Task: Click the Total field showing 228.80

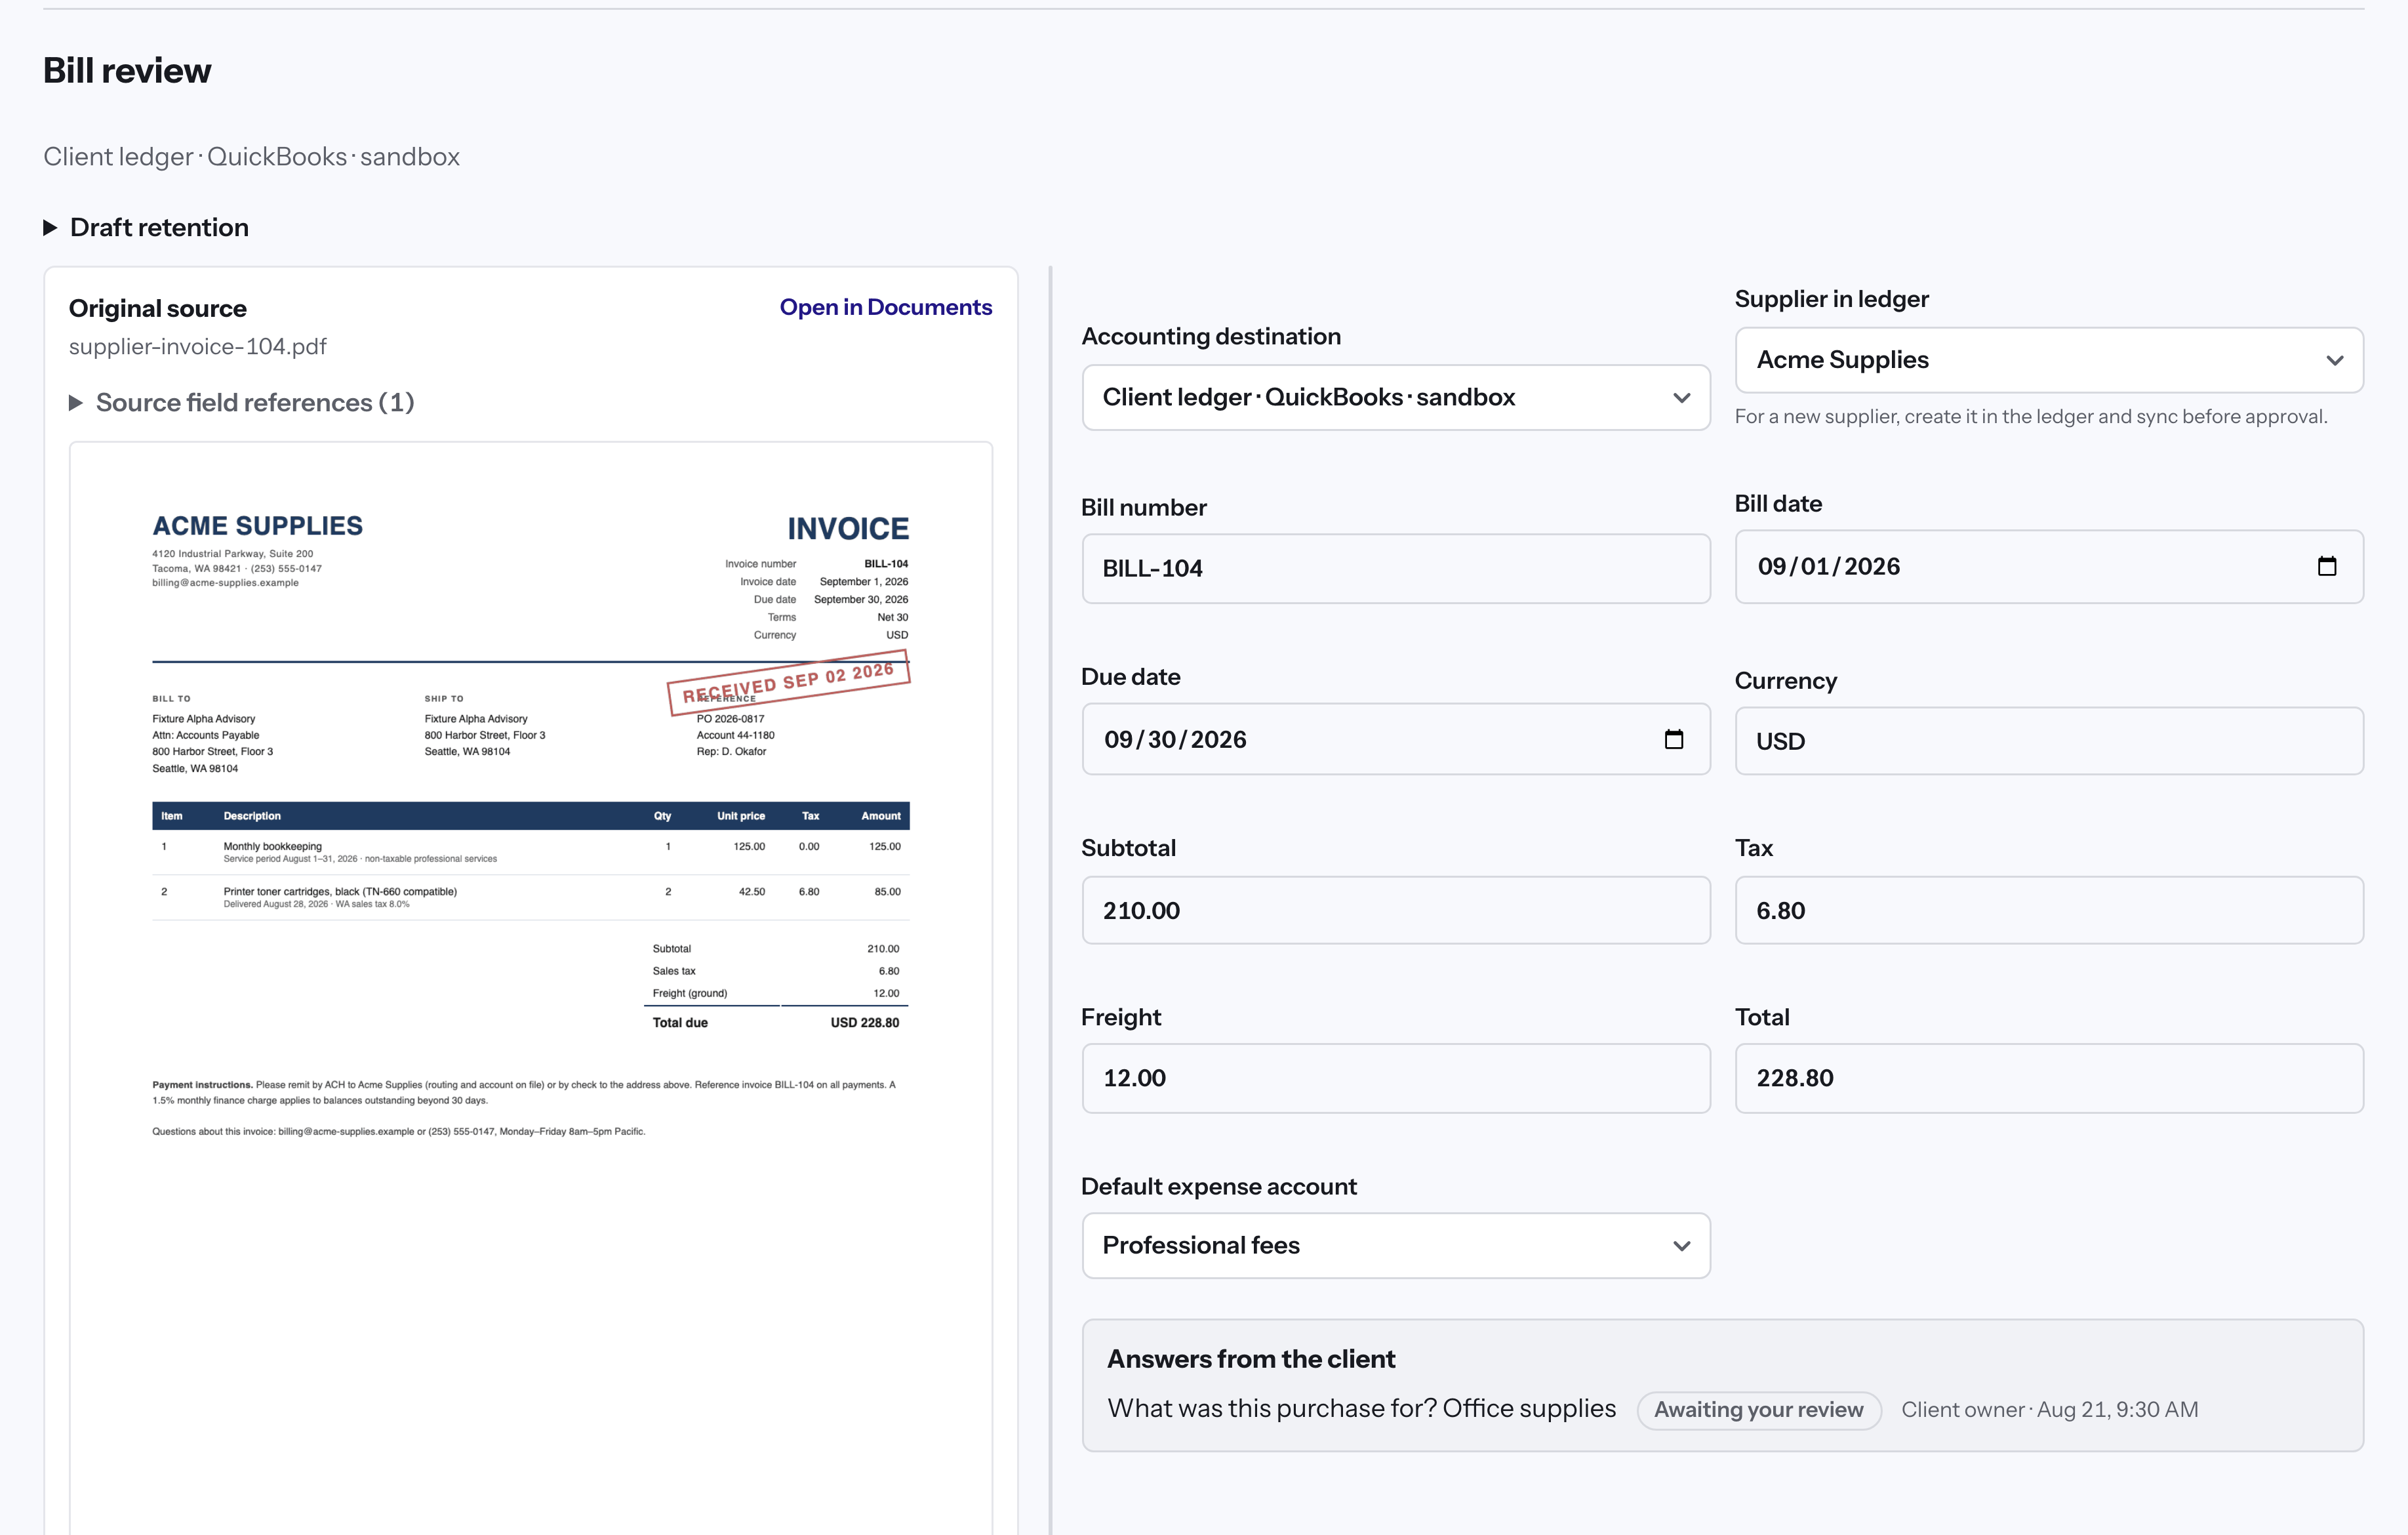Action: tap(2048, 1078)
